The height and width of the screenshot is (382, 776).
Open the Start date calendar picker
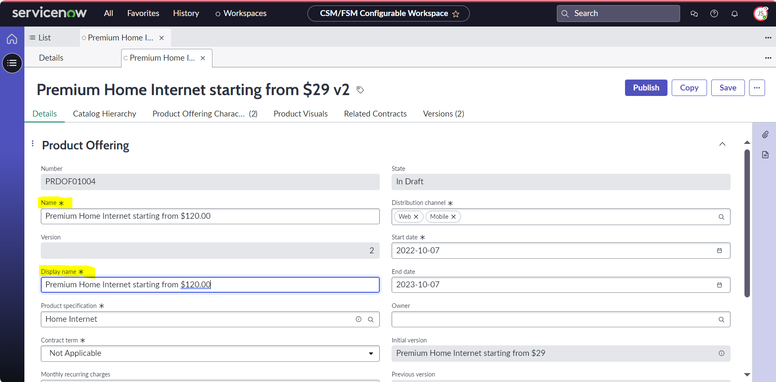[720, 250]
